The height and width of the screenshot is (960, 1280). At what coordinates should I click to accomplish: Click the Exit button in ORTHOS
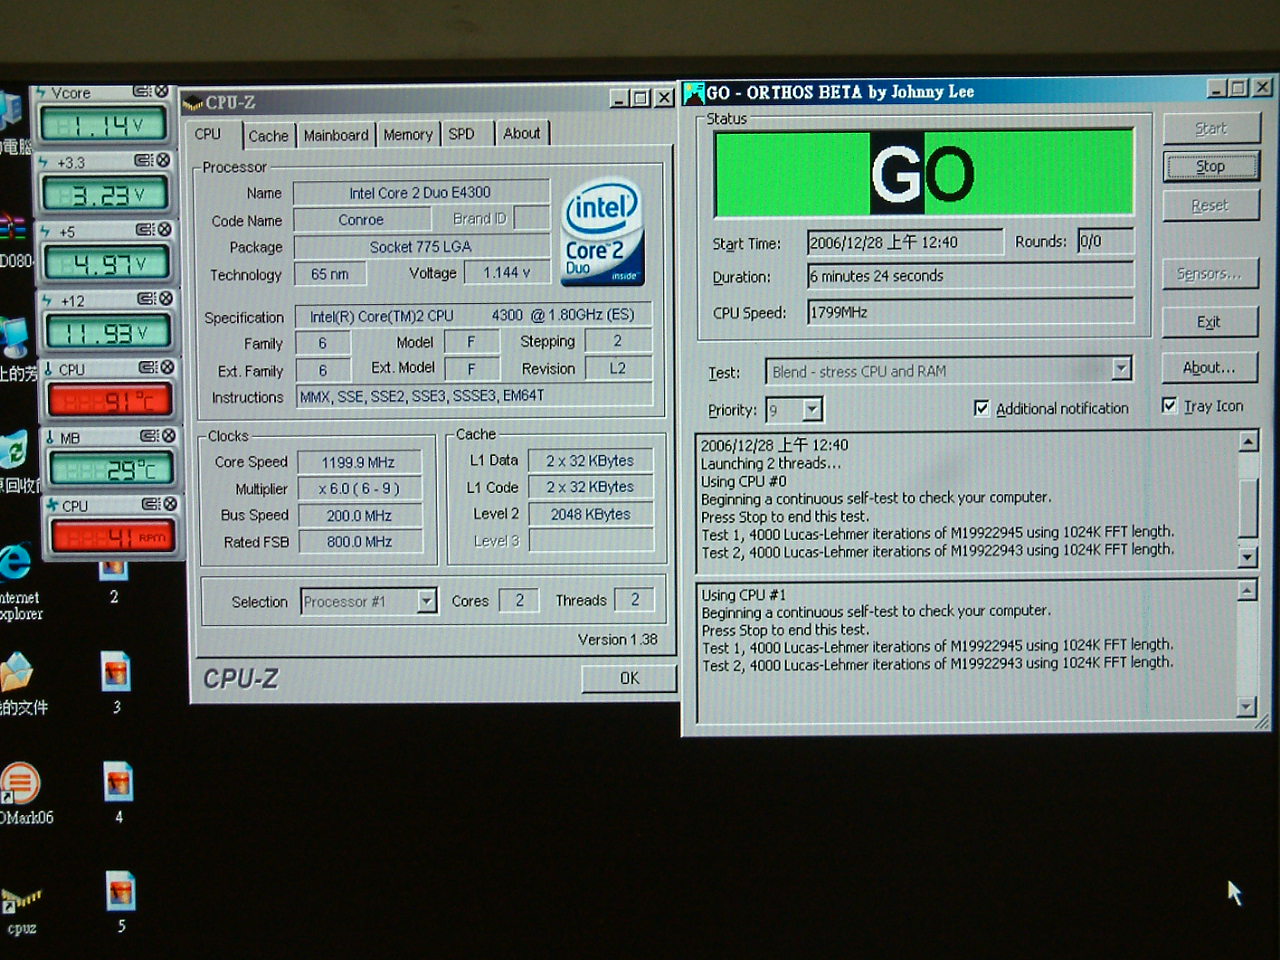1209,321
